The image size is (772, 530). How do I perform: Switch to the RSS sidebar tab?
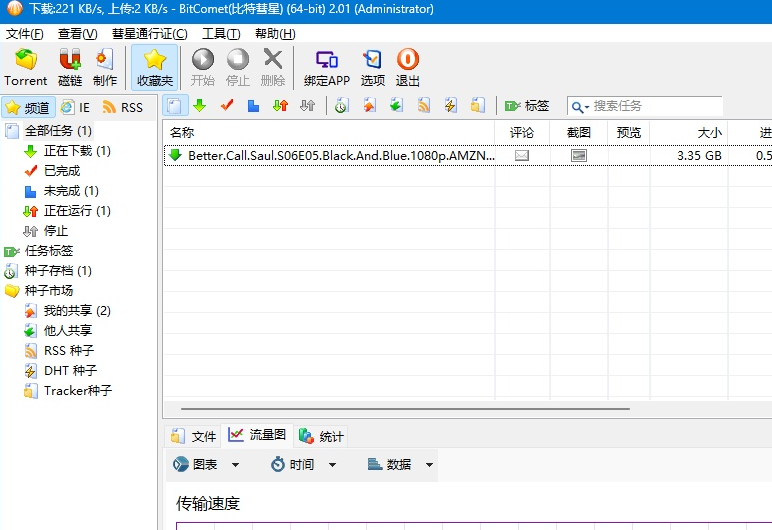coord(123,107)
